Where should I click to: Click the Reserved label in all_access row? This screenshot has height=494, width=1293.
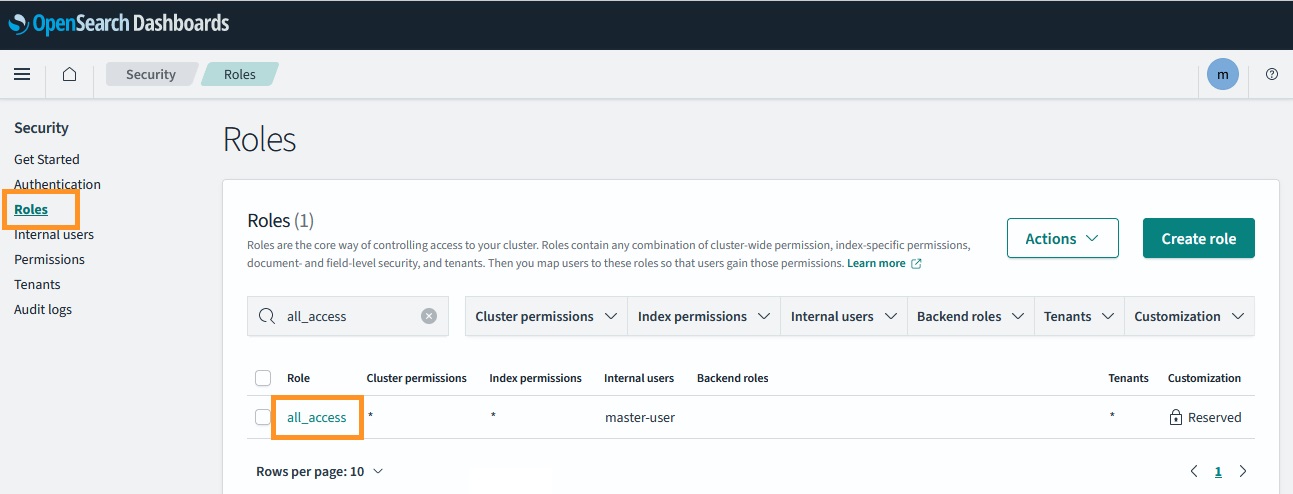1214,417
